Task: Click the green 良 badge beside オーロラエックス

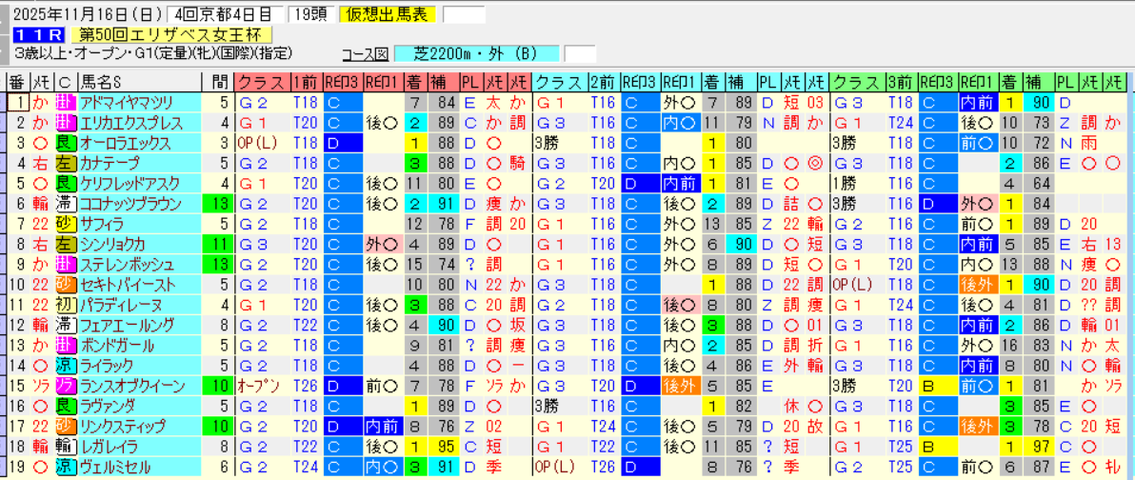Action: [x=65, y=142]
